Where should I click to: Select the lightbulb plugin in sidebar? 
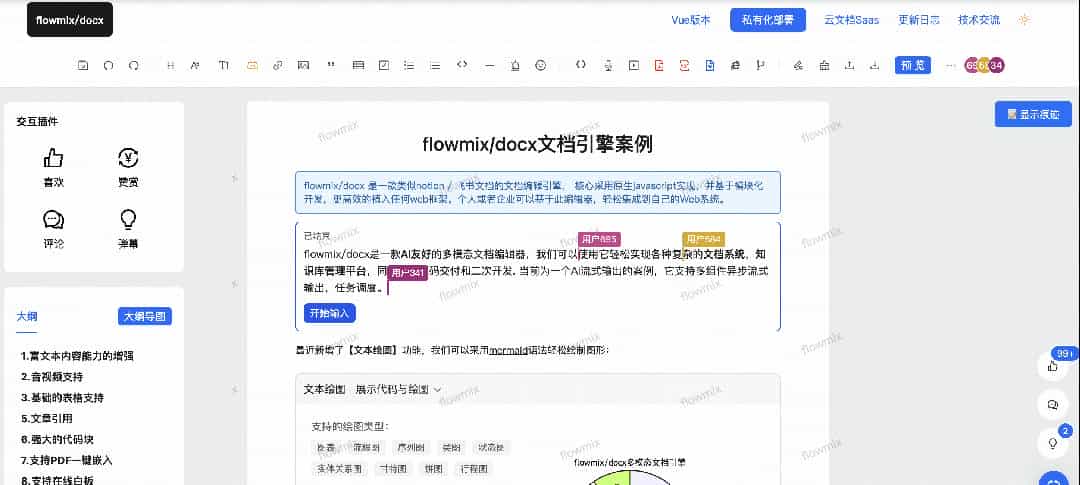coord(128,228)
